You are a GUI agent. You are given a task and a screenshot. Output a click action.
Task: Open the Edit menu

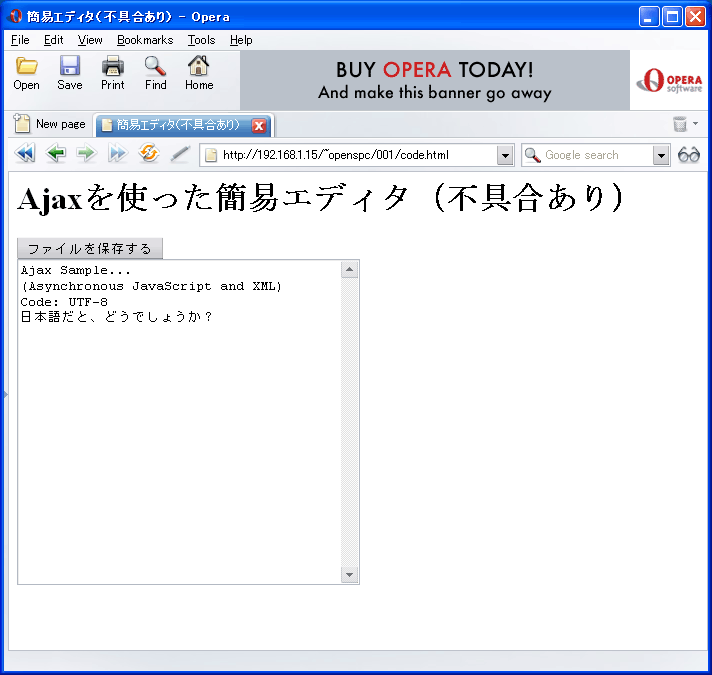(53, 40)
